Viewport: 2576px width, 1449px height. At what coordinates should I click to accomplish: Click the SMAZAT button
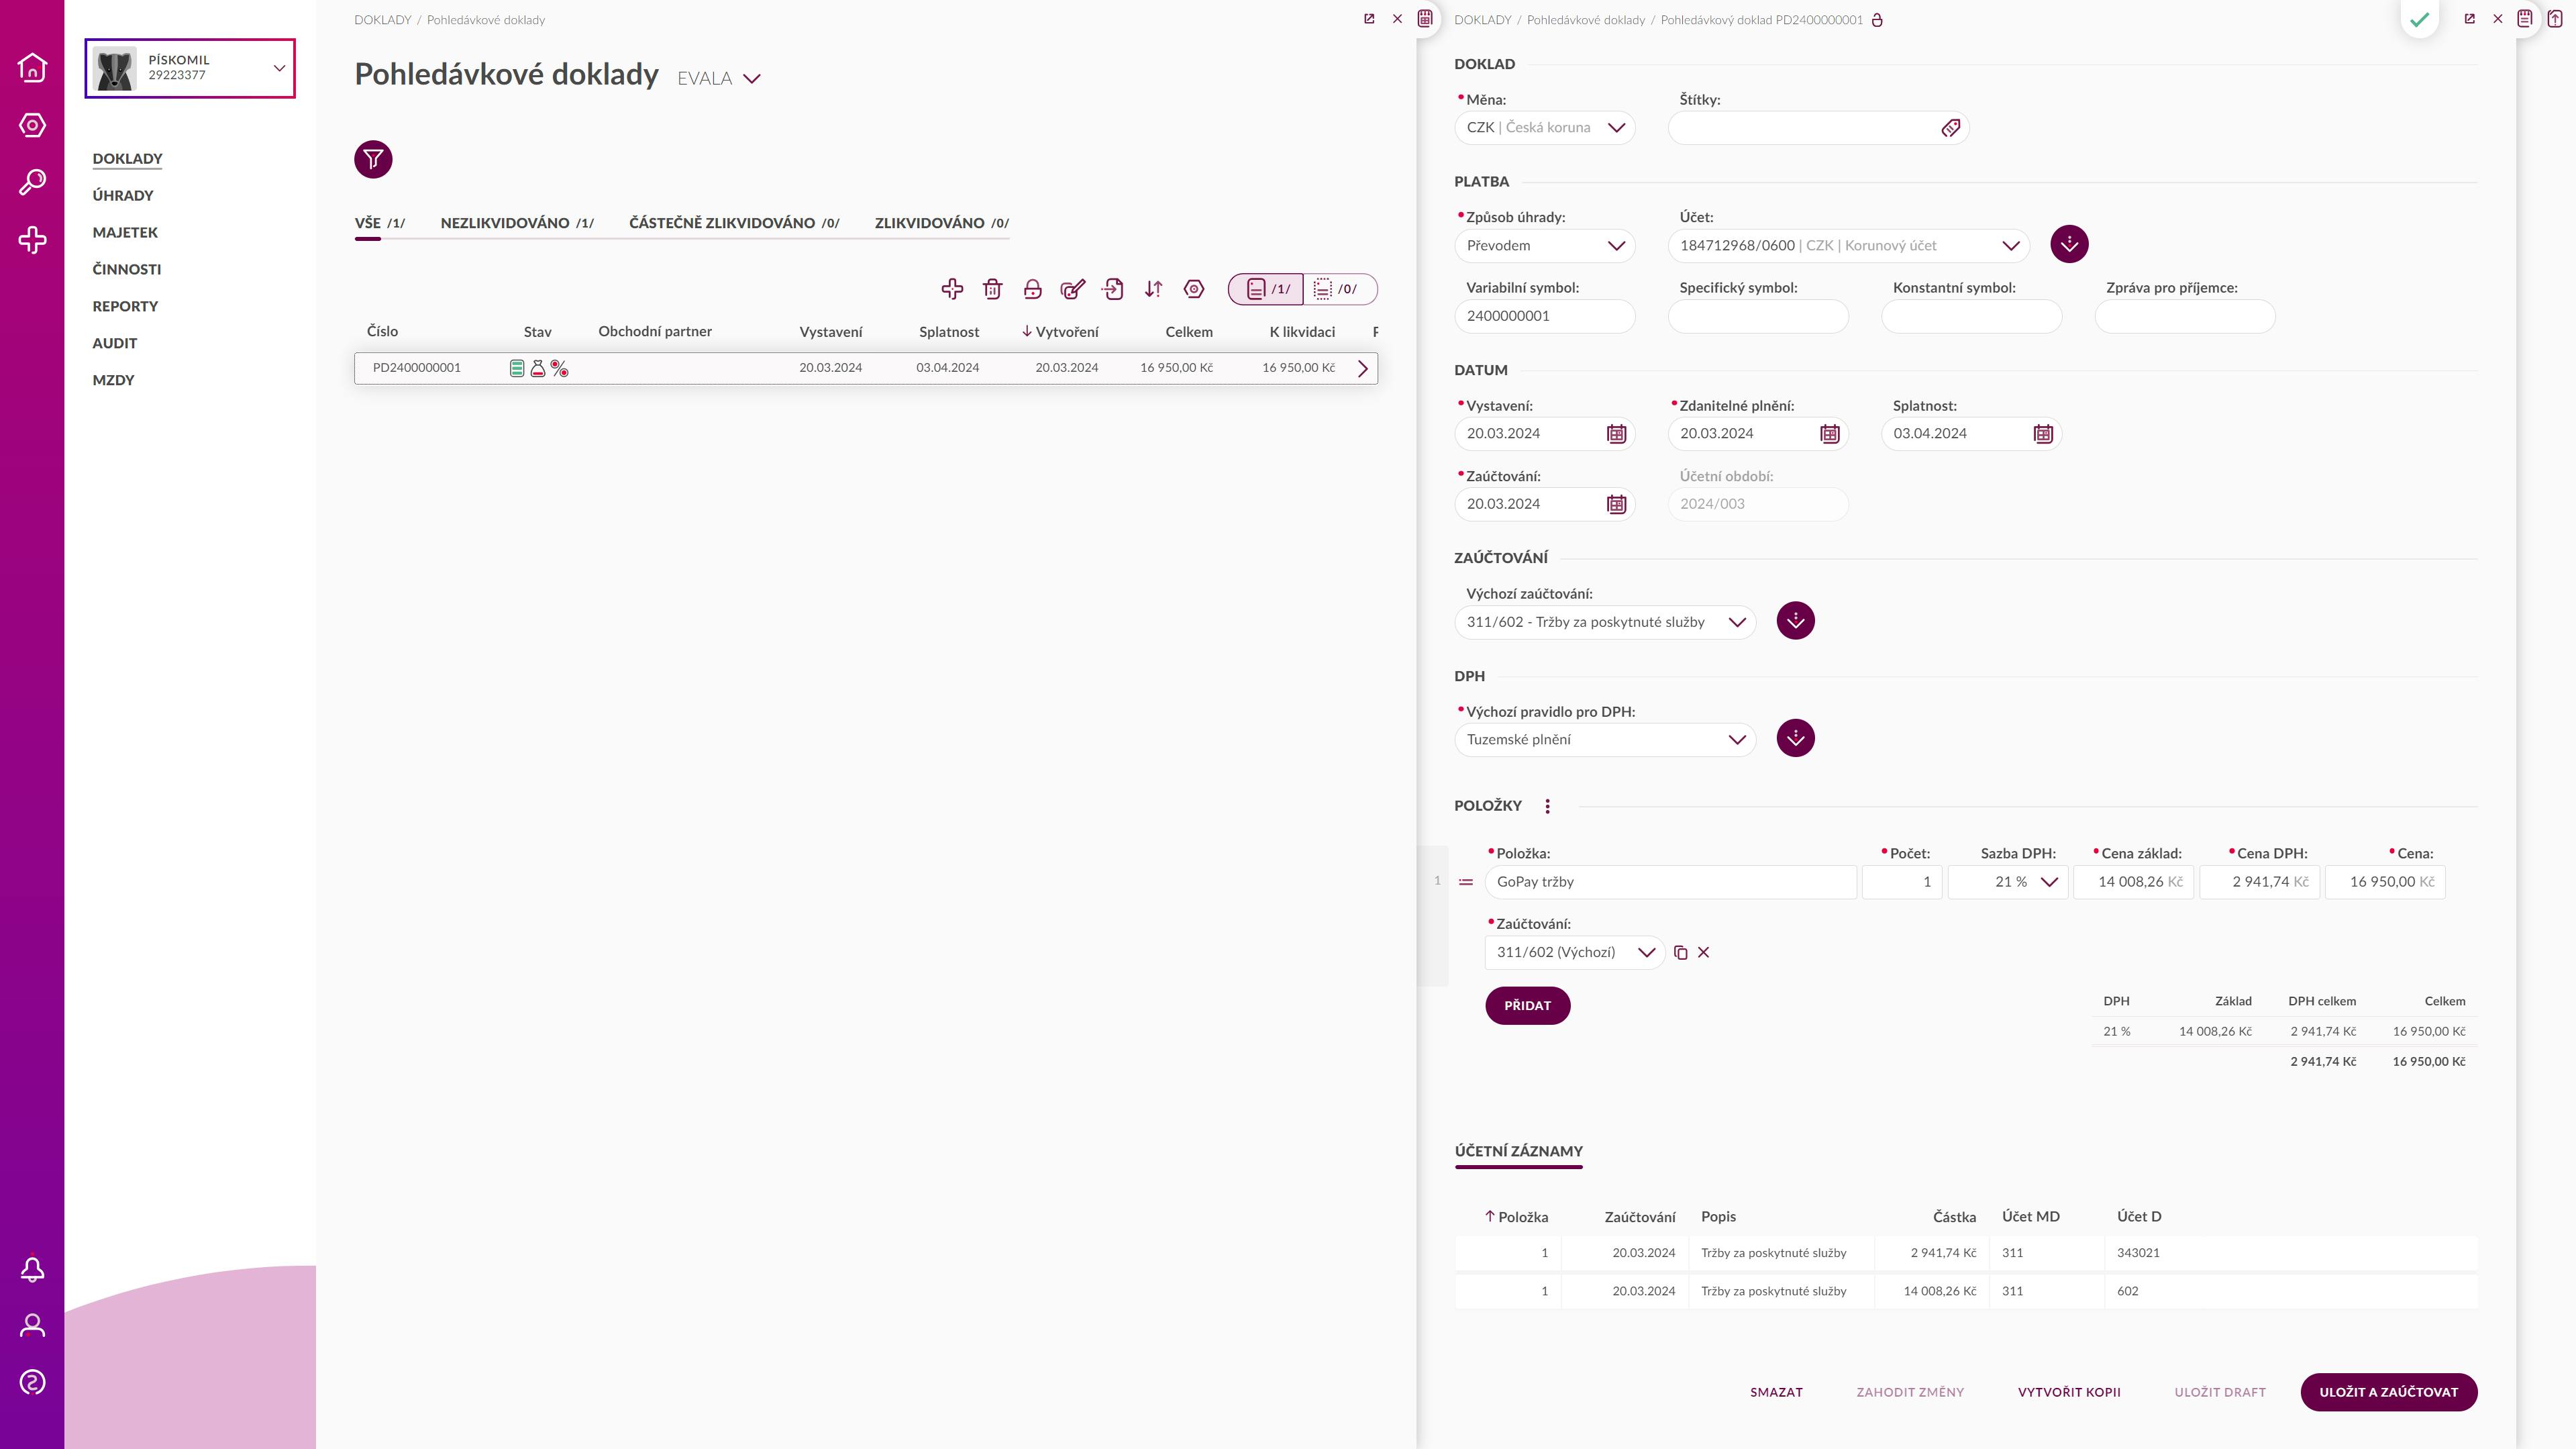(1776, 1392)
